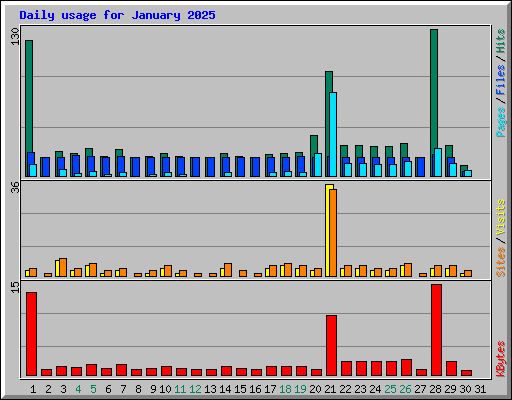
Task: Click the orange Sites bar for day 3
Action: (63, 267)
